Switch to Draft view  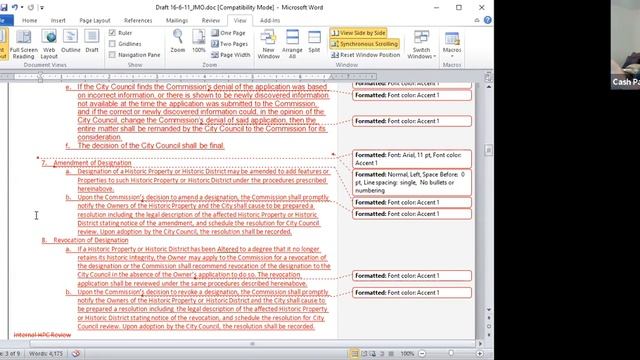tap(92, 42)
